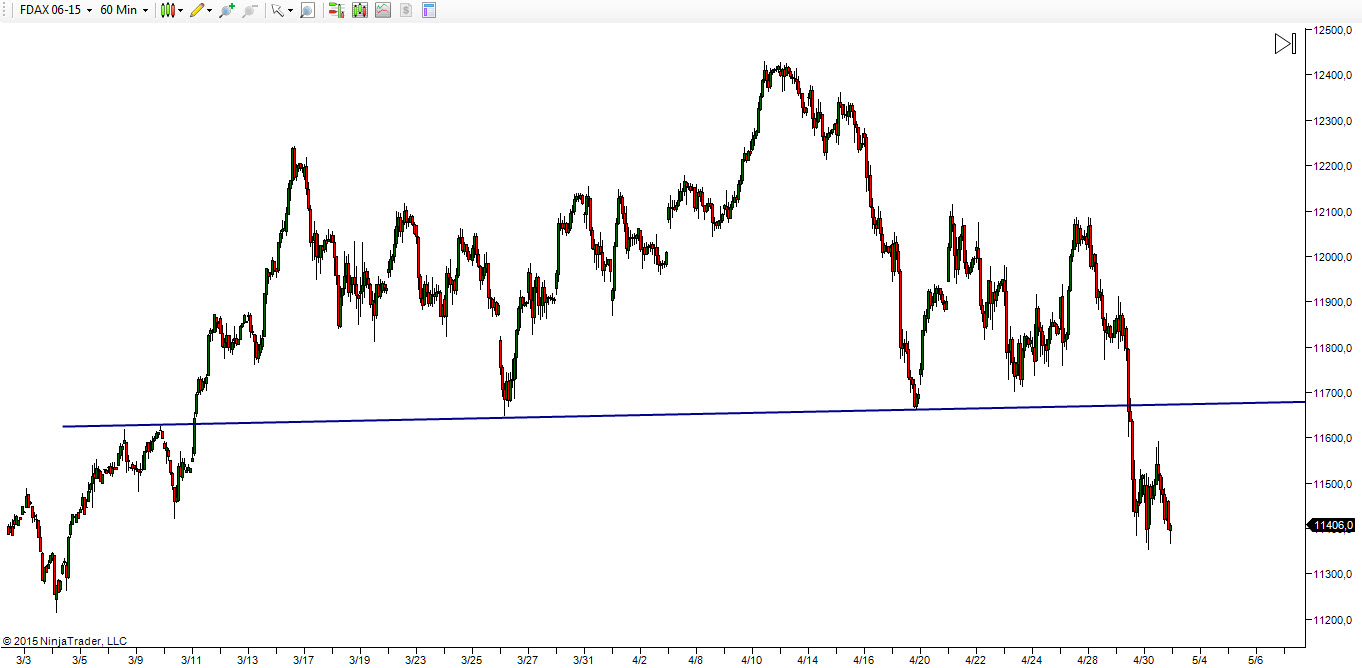The width and height of the screenshot is (1362, 668).
Task: Toggle the Chart Trader panel icon
Action: (335, 10)
